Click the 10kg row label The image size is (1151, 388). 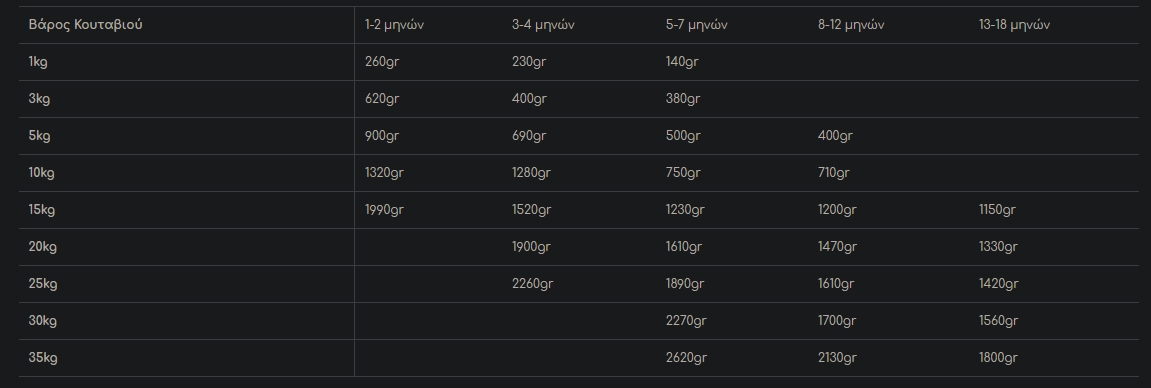click(41, 173)
